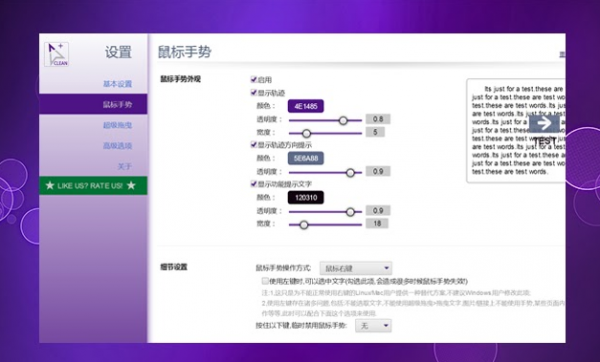Open the 基本设置 settings page

[117, 84]
